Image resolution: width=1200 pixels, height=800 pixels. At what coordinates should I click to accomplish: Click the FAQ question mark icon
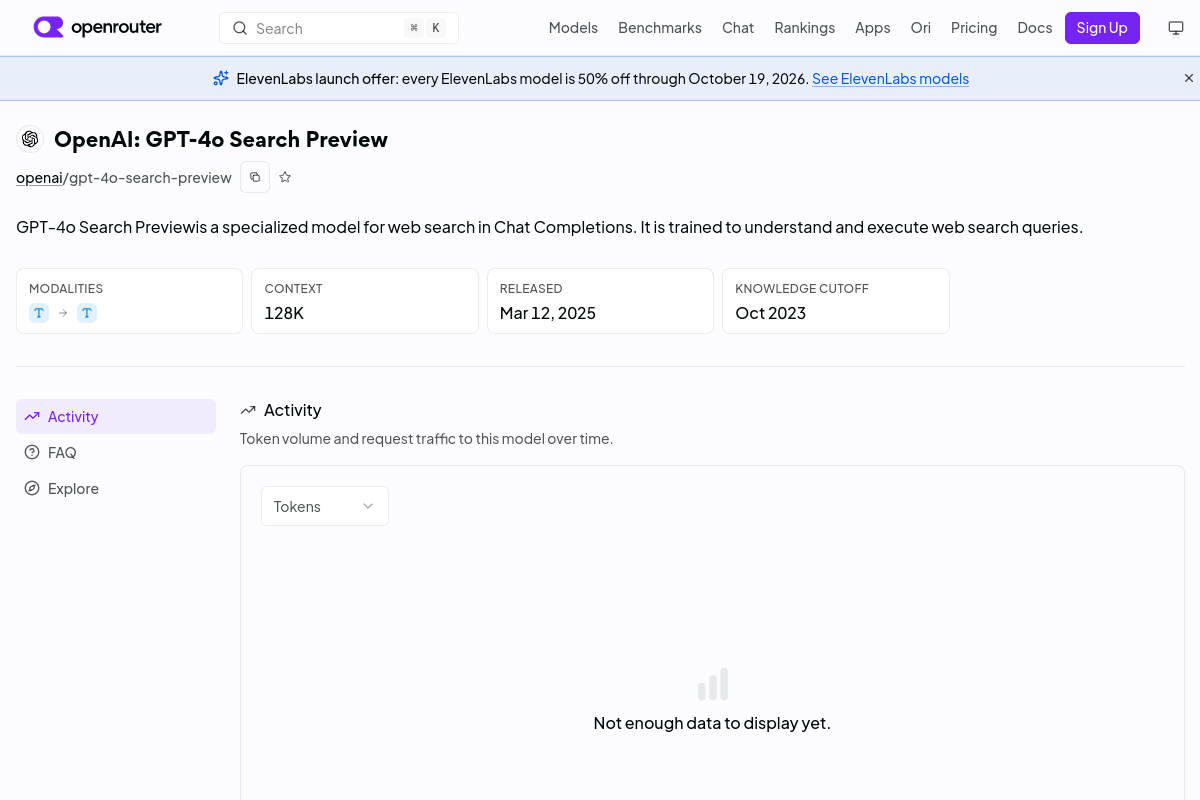tap(32, 452)
